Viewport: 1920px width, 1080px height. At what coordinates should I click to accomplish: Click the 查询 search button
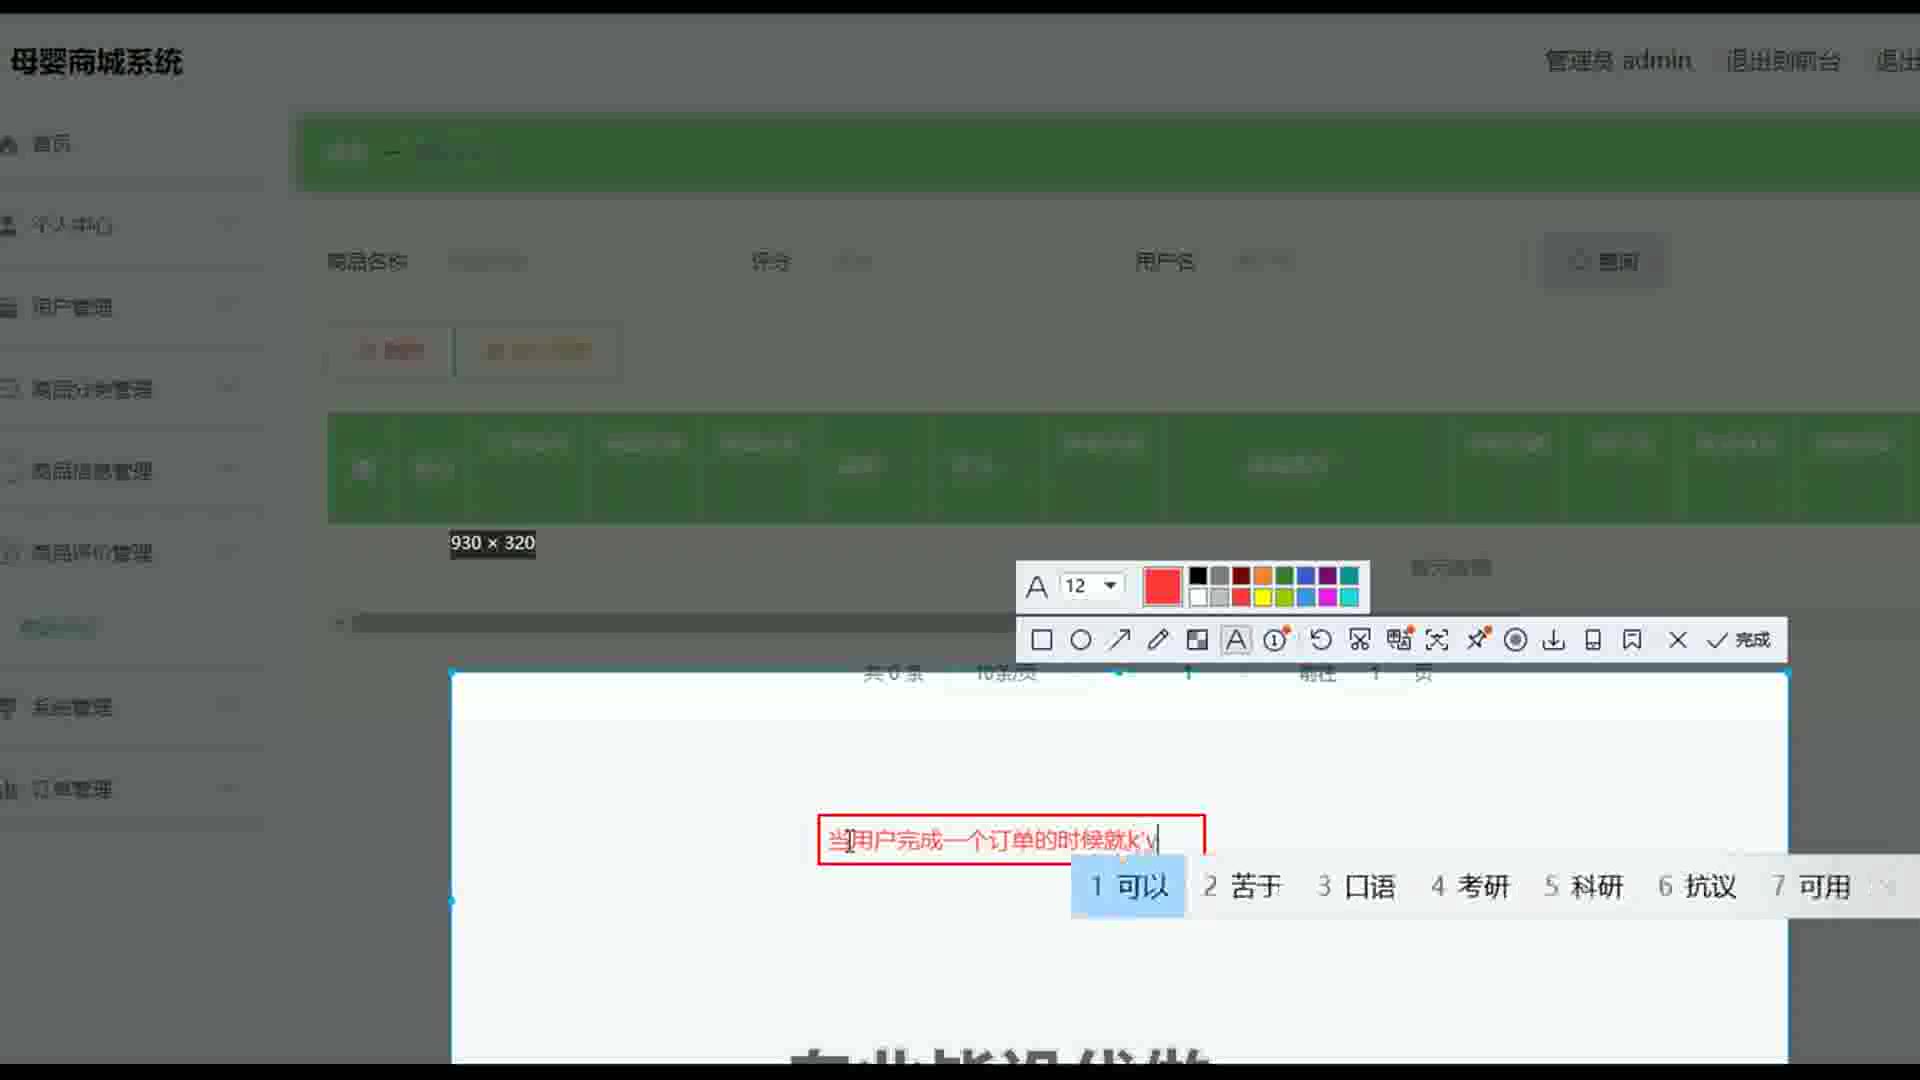point(1604,261)
